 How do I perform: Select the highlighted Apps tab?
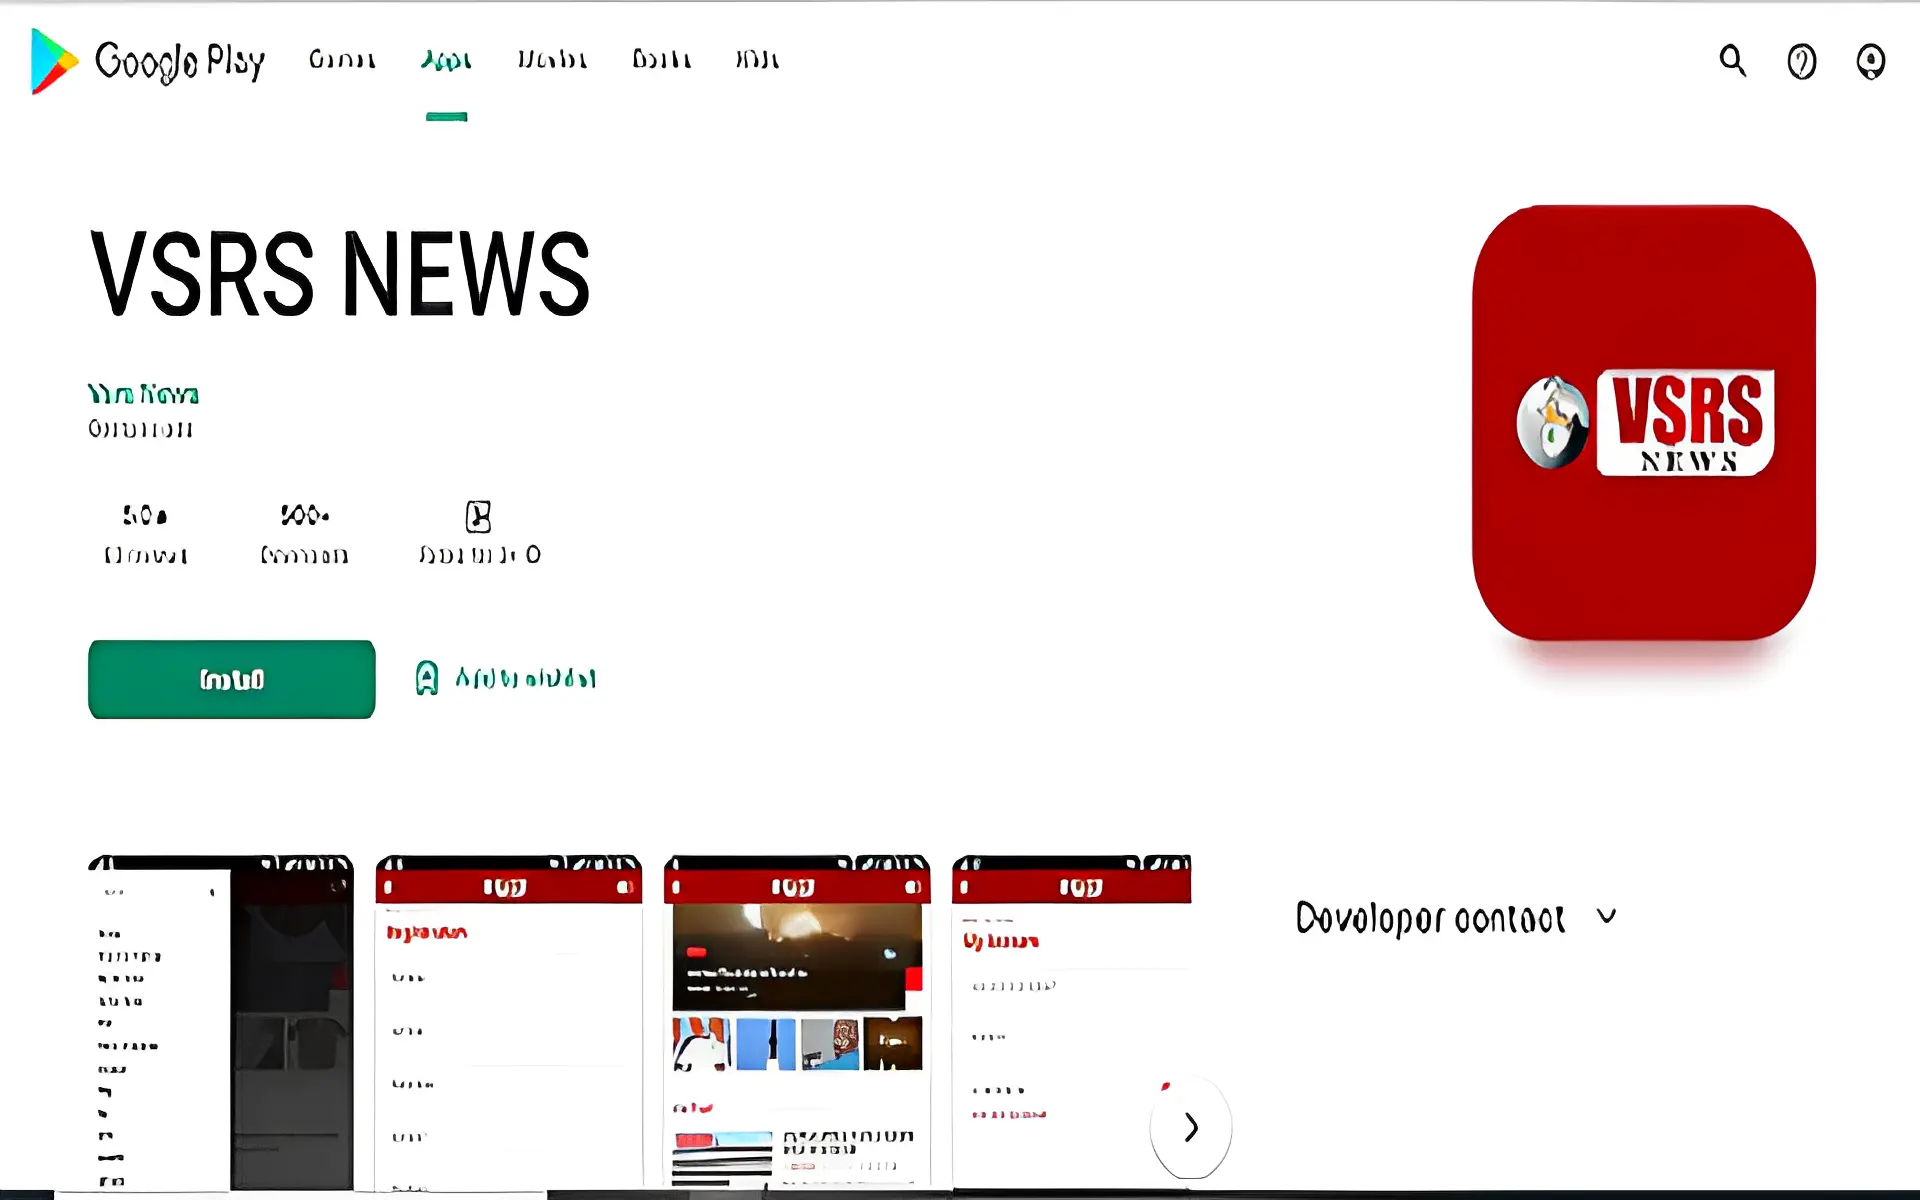click(446, 60)
